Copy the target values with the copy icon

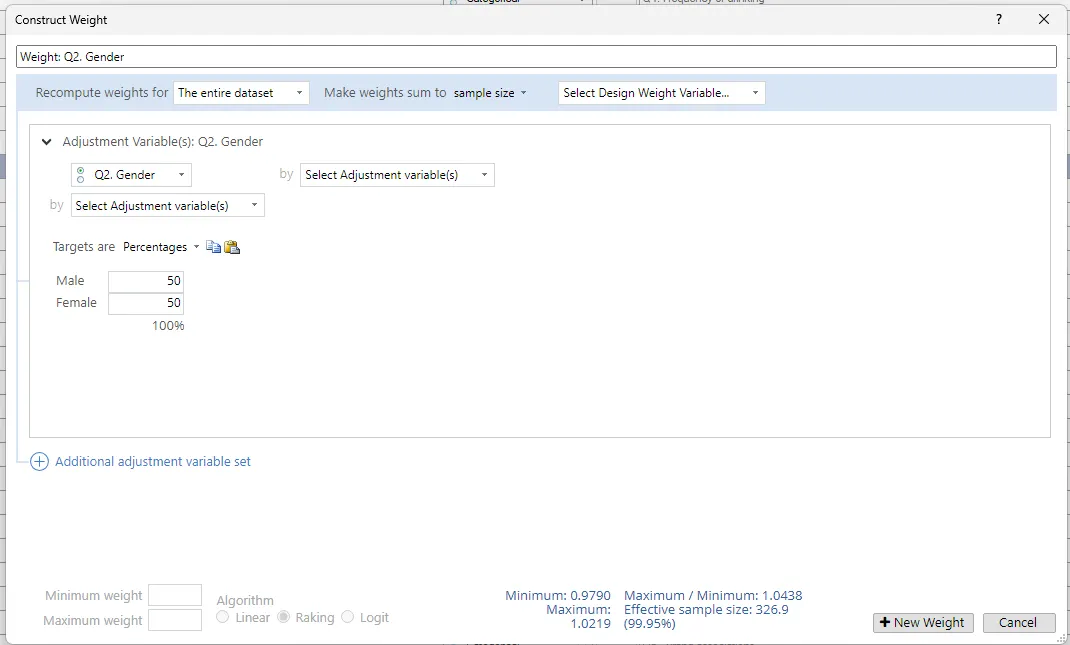pos(213,247)
